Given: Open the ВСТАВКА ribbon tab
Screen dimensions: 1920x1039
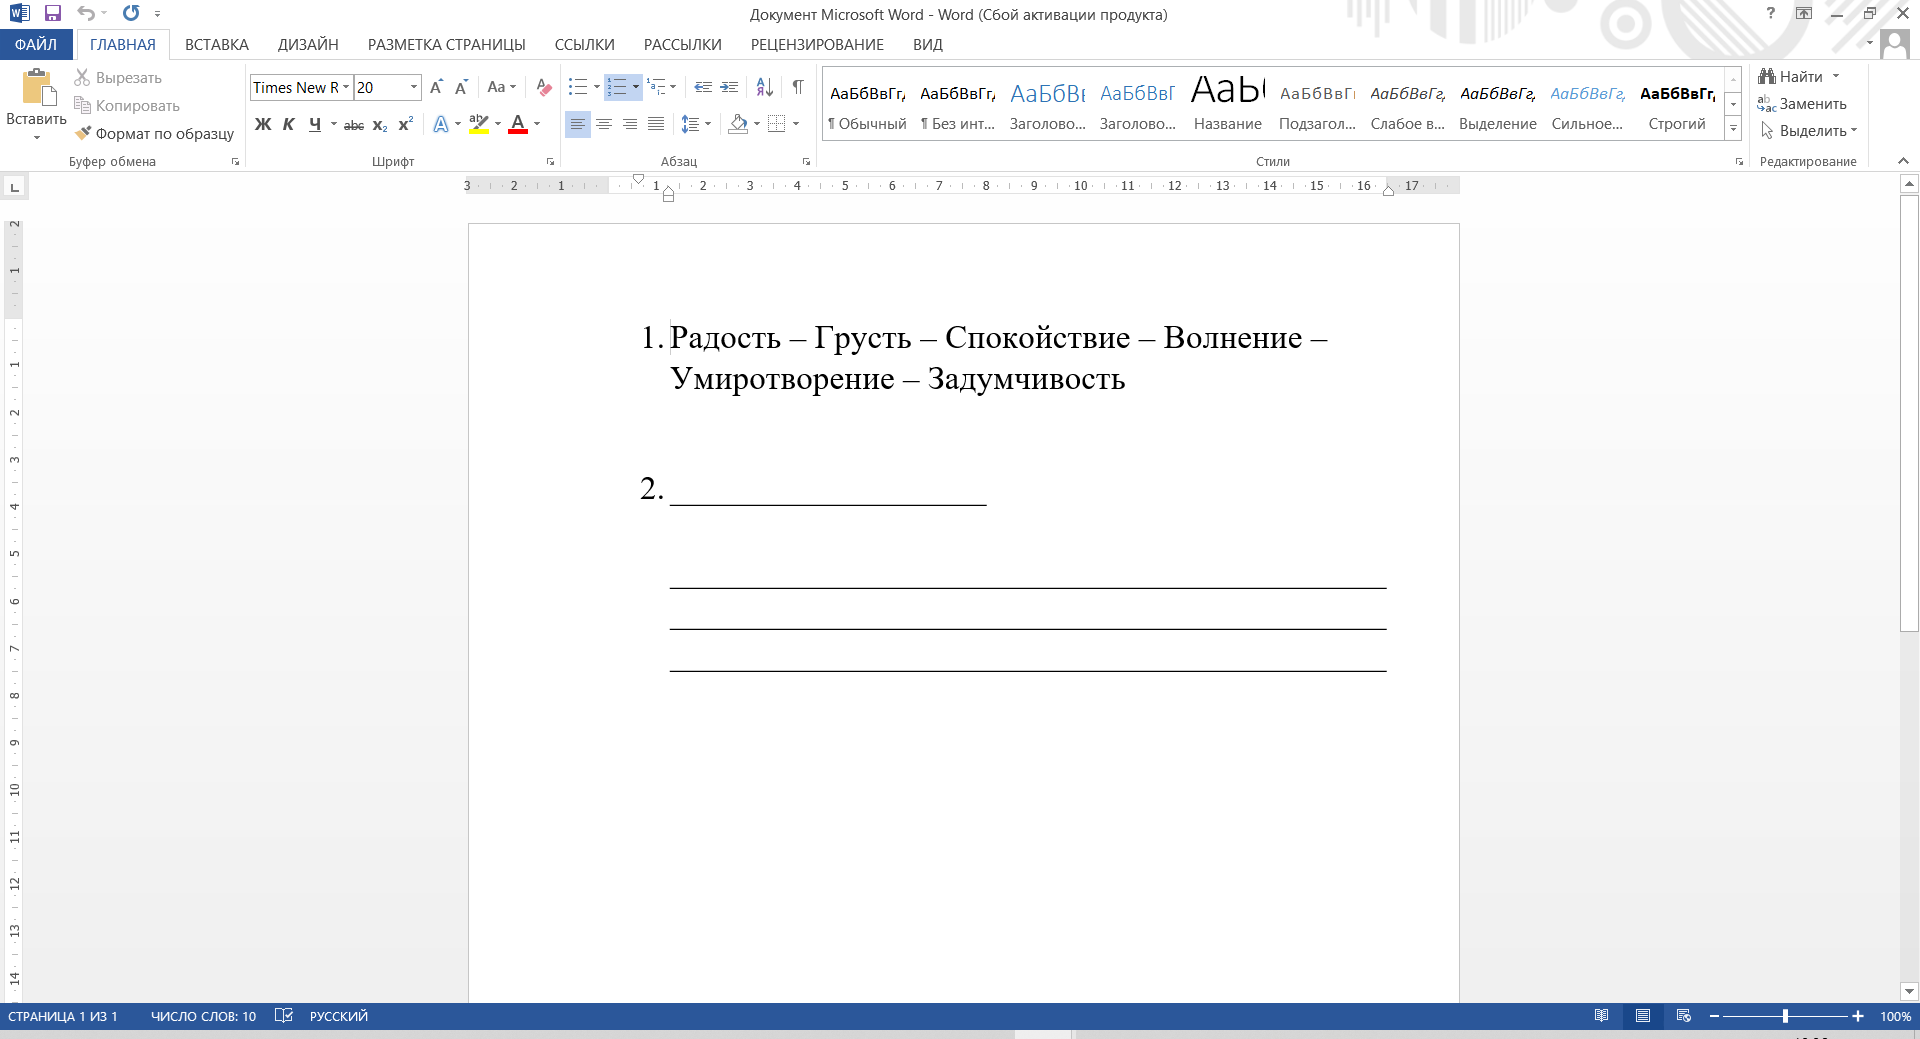Looking at the screenshot, I should 217,45.
